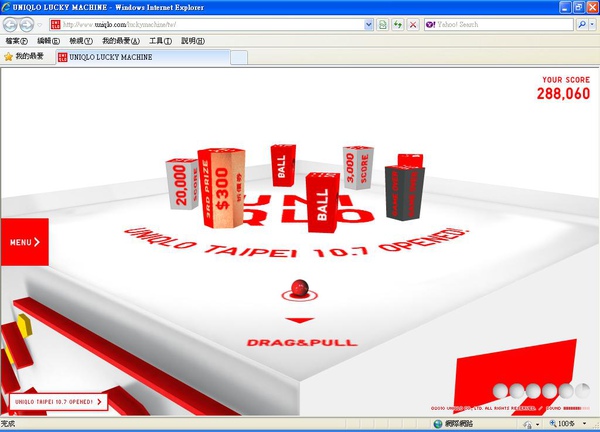The width and height of the screenshot is (600, 432).
Task: Open a new blank tab button
Action: click(x=239, y=58)
